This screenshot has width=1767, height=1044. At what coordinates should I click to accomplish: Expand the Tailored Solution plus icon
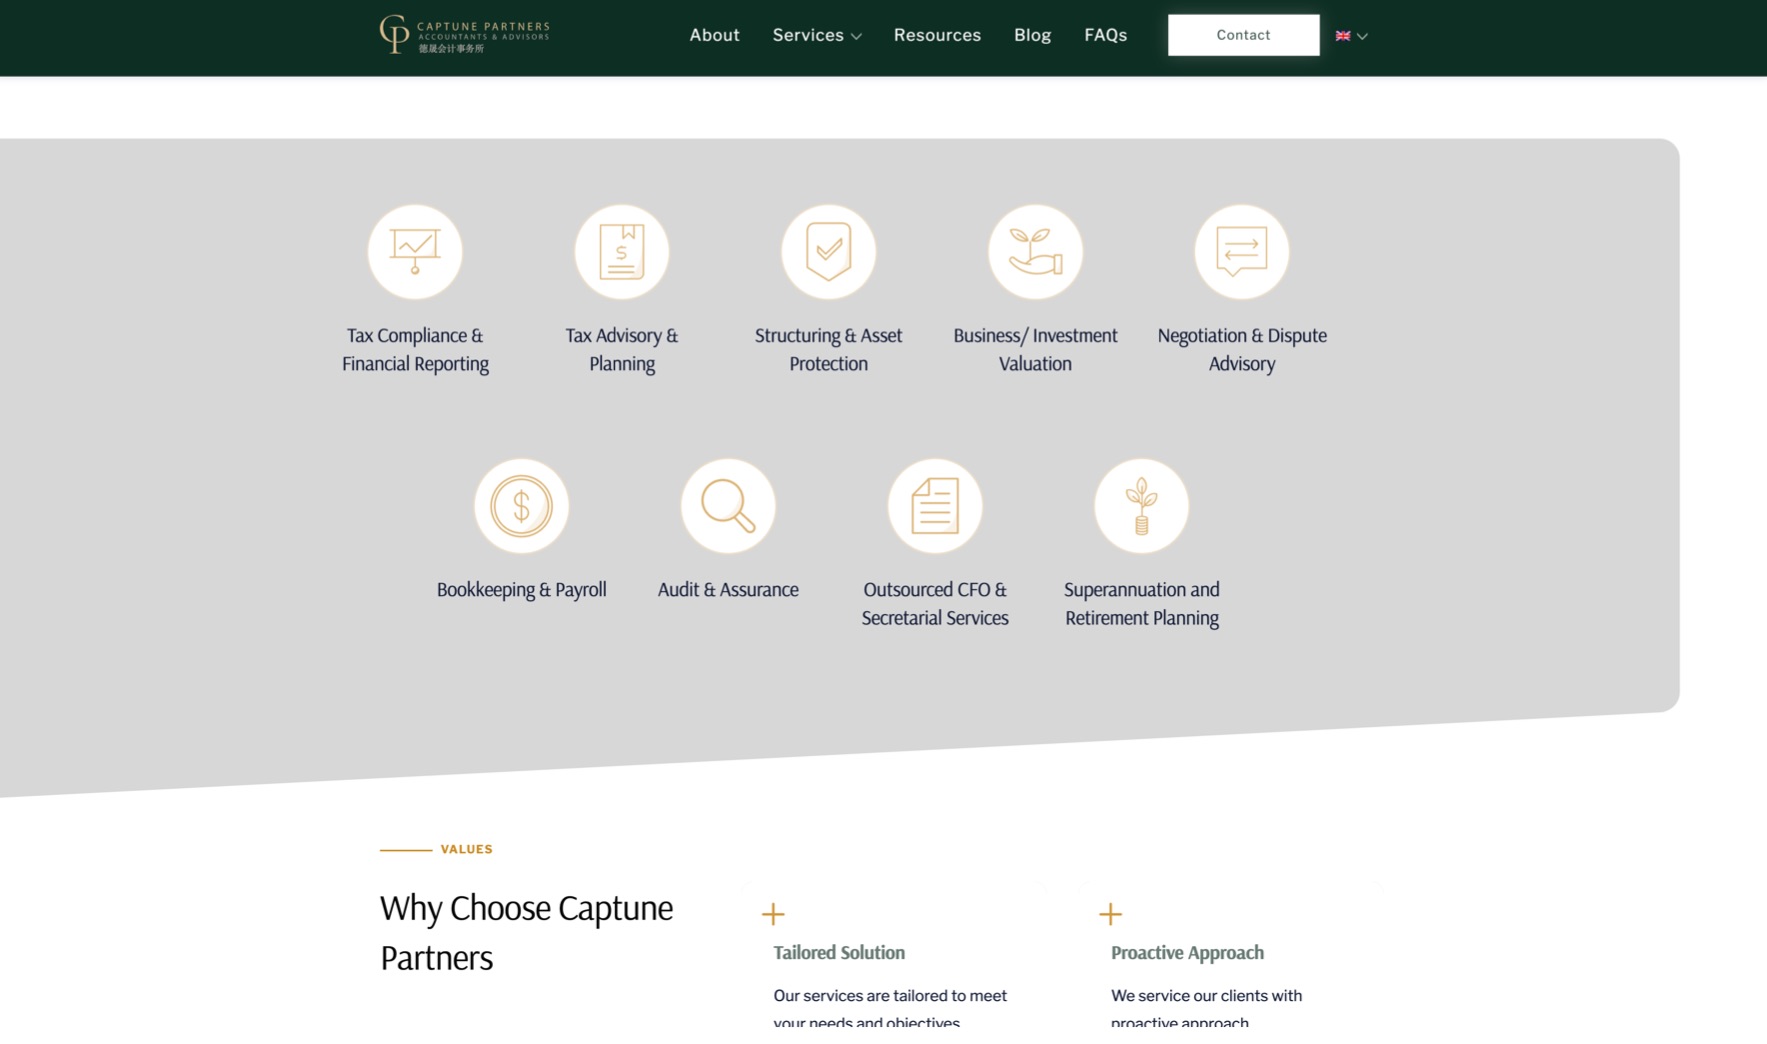pos(773,914)
